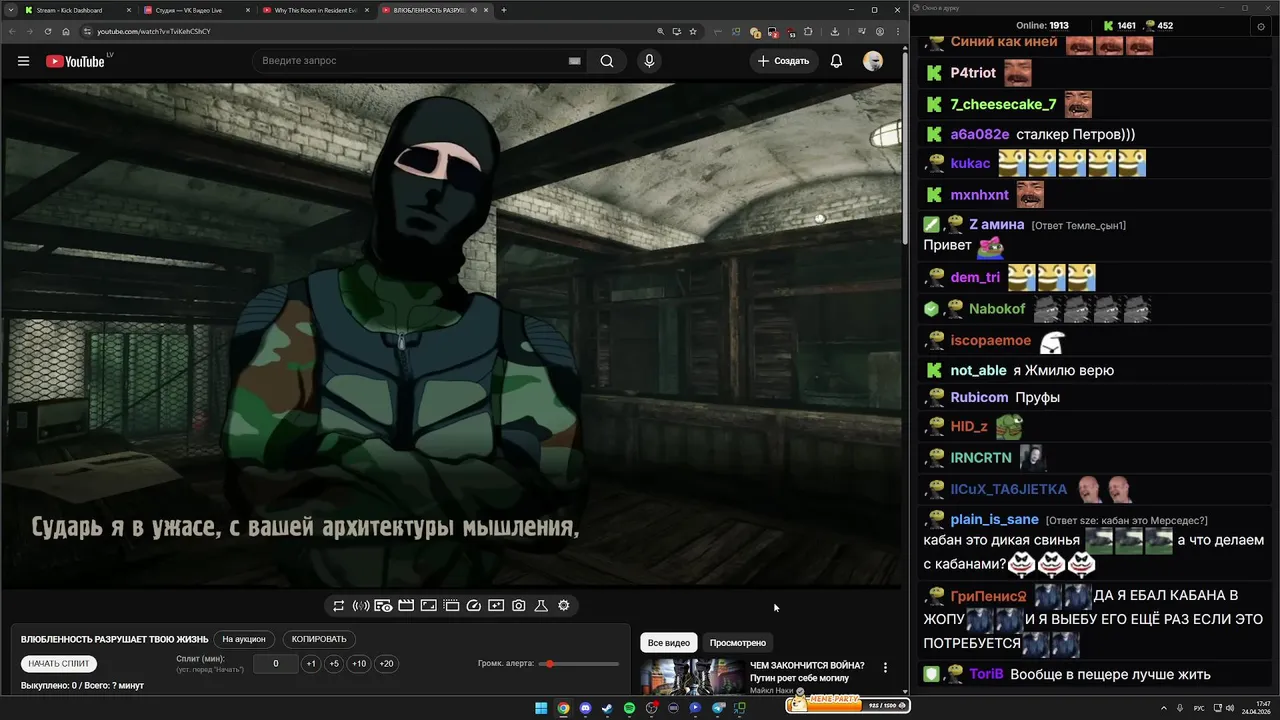1280x720 pixels.
Task: Switch to Студия — VK Видео Live tab
Action: click(x=194, y=10)
